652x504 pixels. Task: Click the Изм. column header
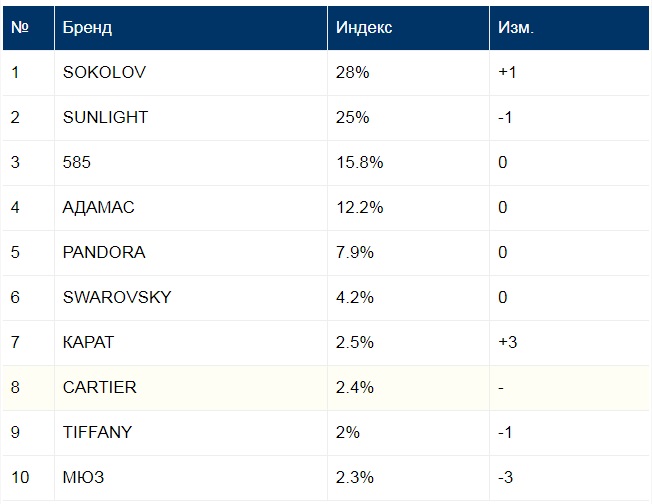pyautogui.click(x=516, y=27)
